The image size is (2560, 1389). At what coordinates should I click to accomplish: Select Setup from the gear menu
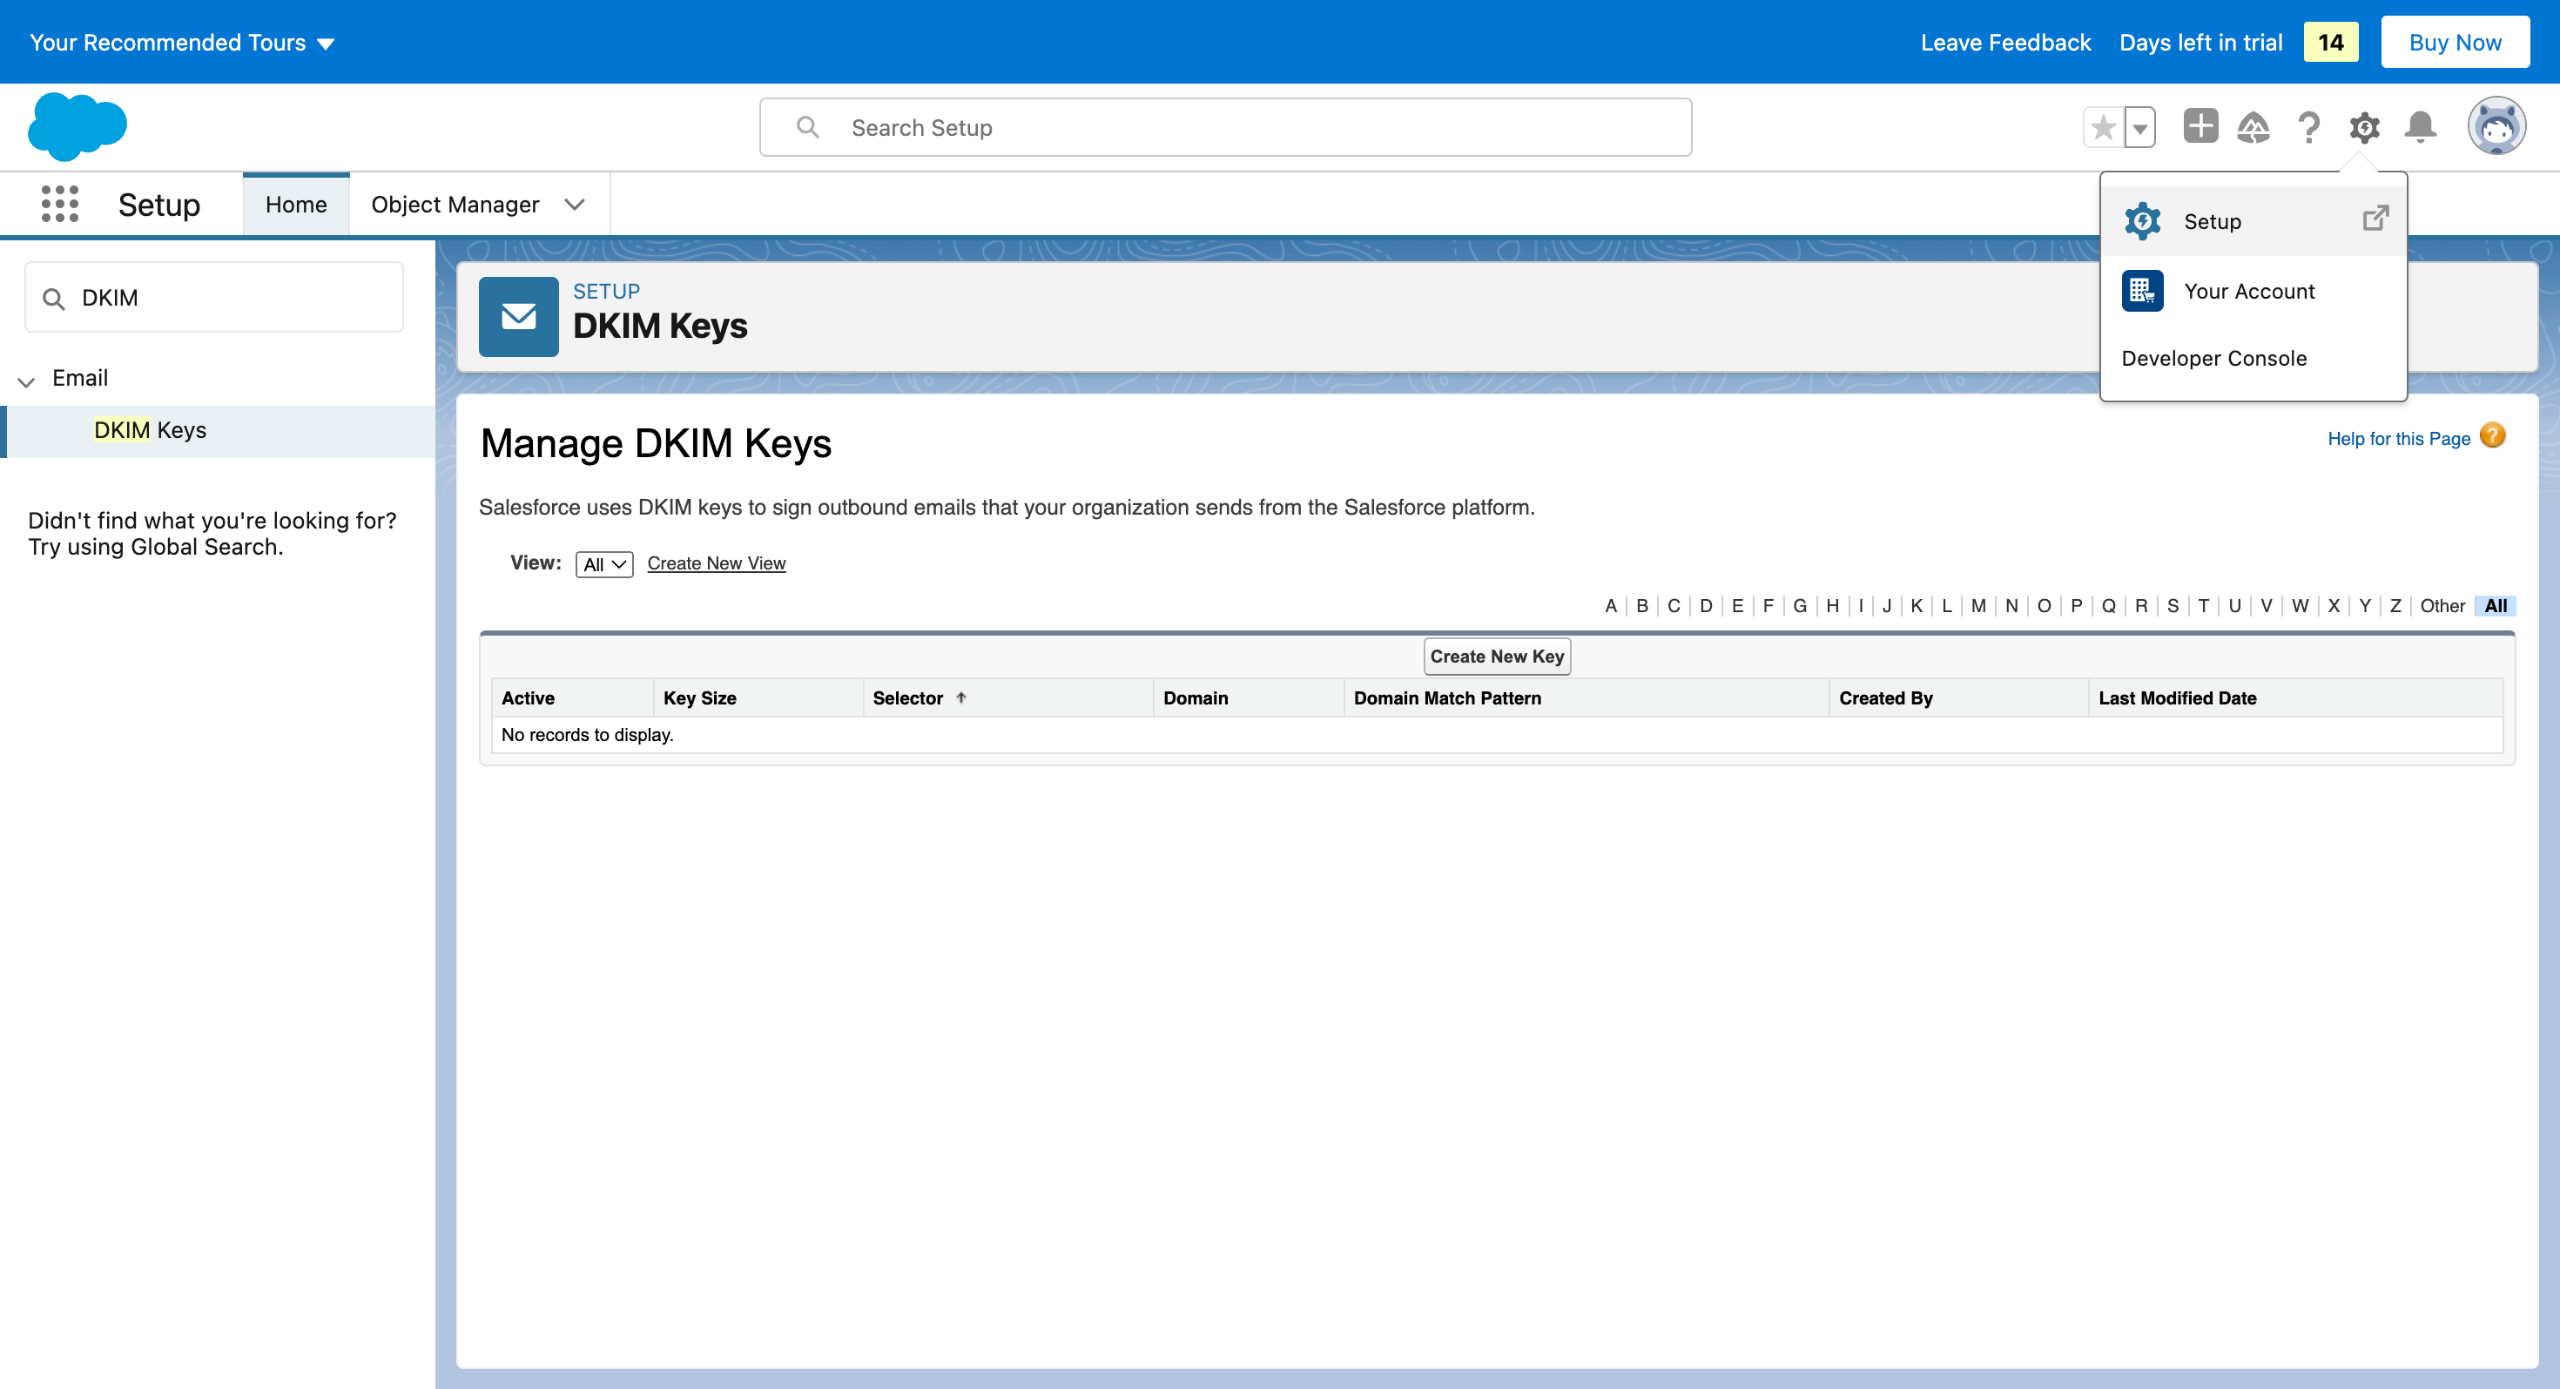tap(2254, 221)
